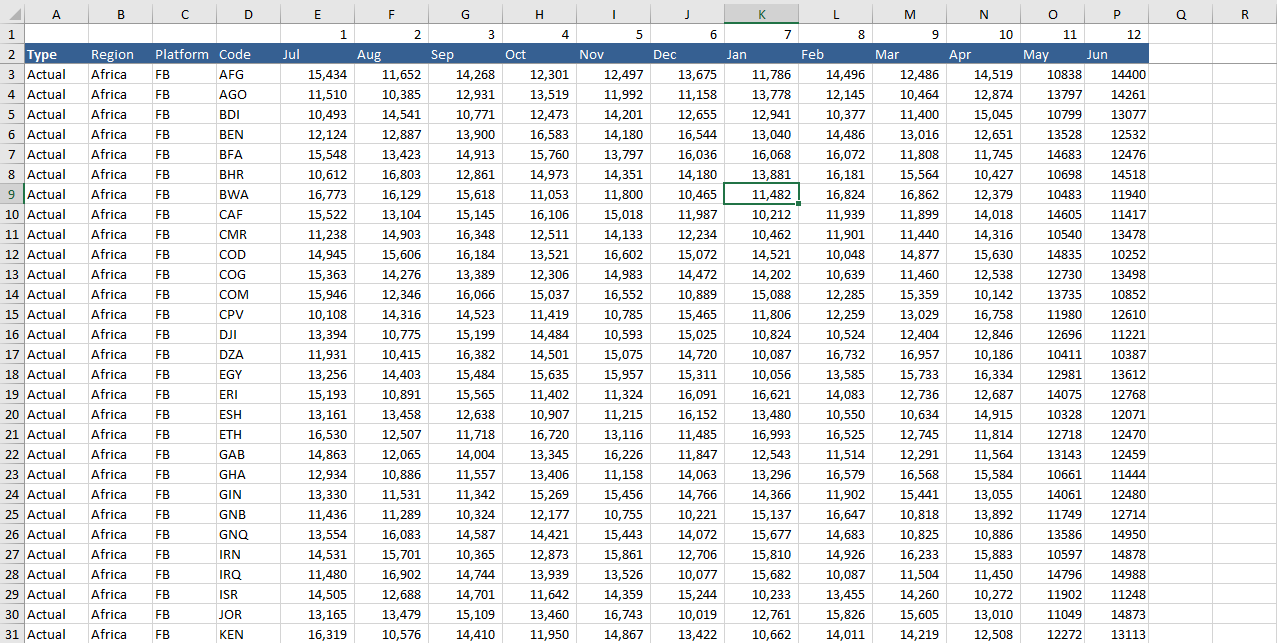Click the Dec header cell
Viewport: 1277px width, 643px height.
[687, 54]
